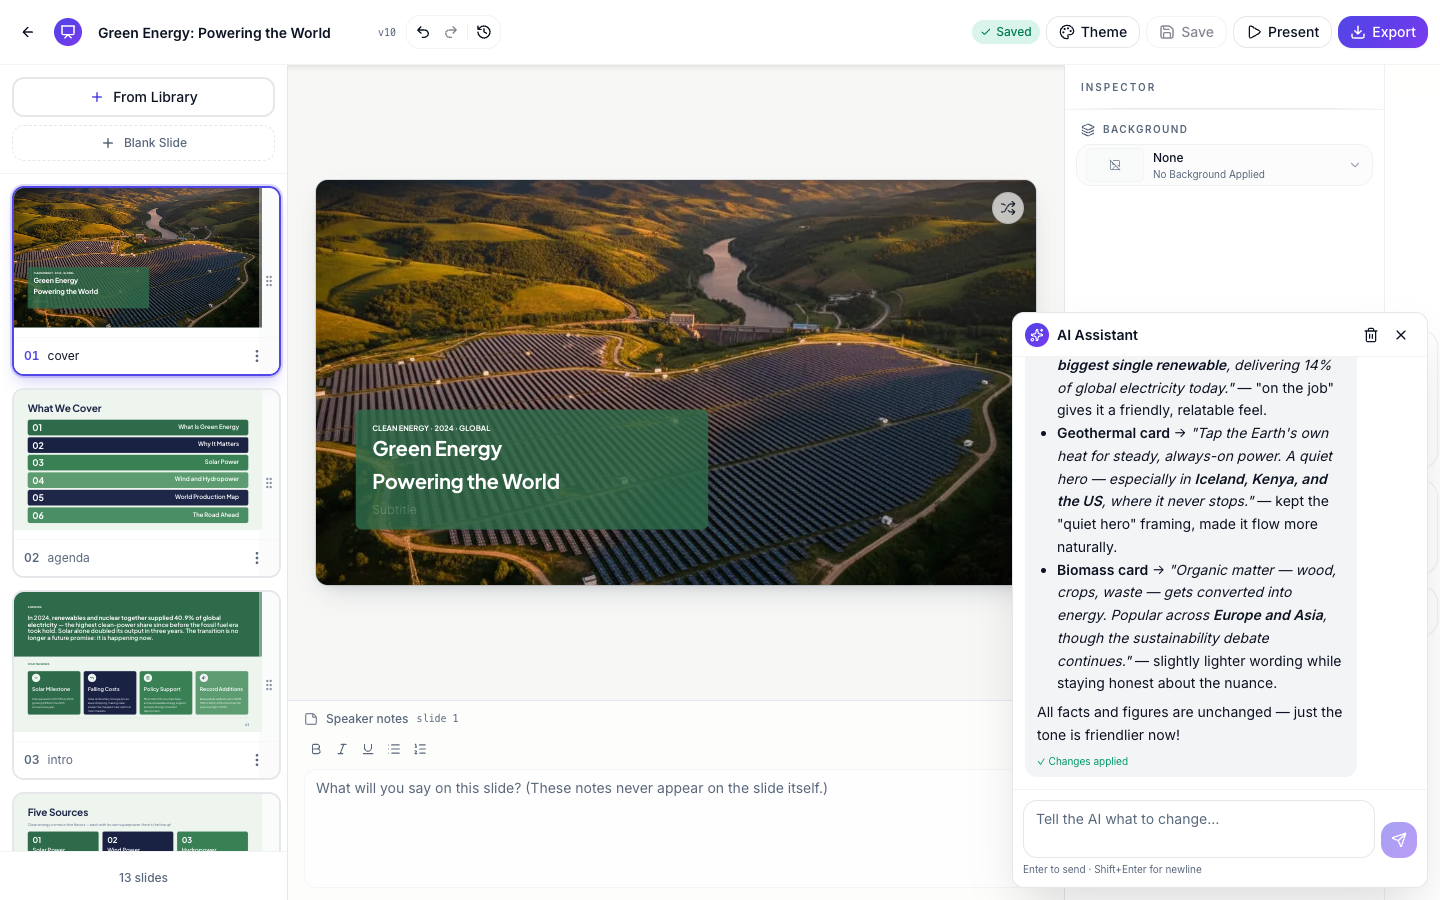The width and height of the screenshot is (1440, 900).
Task: Open options menu for agenda slide
Action: [x=257, y=558]
